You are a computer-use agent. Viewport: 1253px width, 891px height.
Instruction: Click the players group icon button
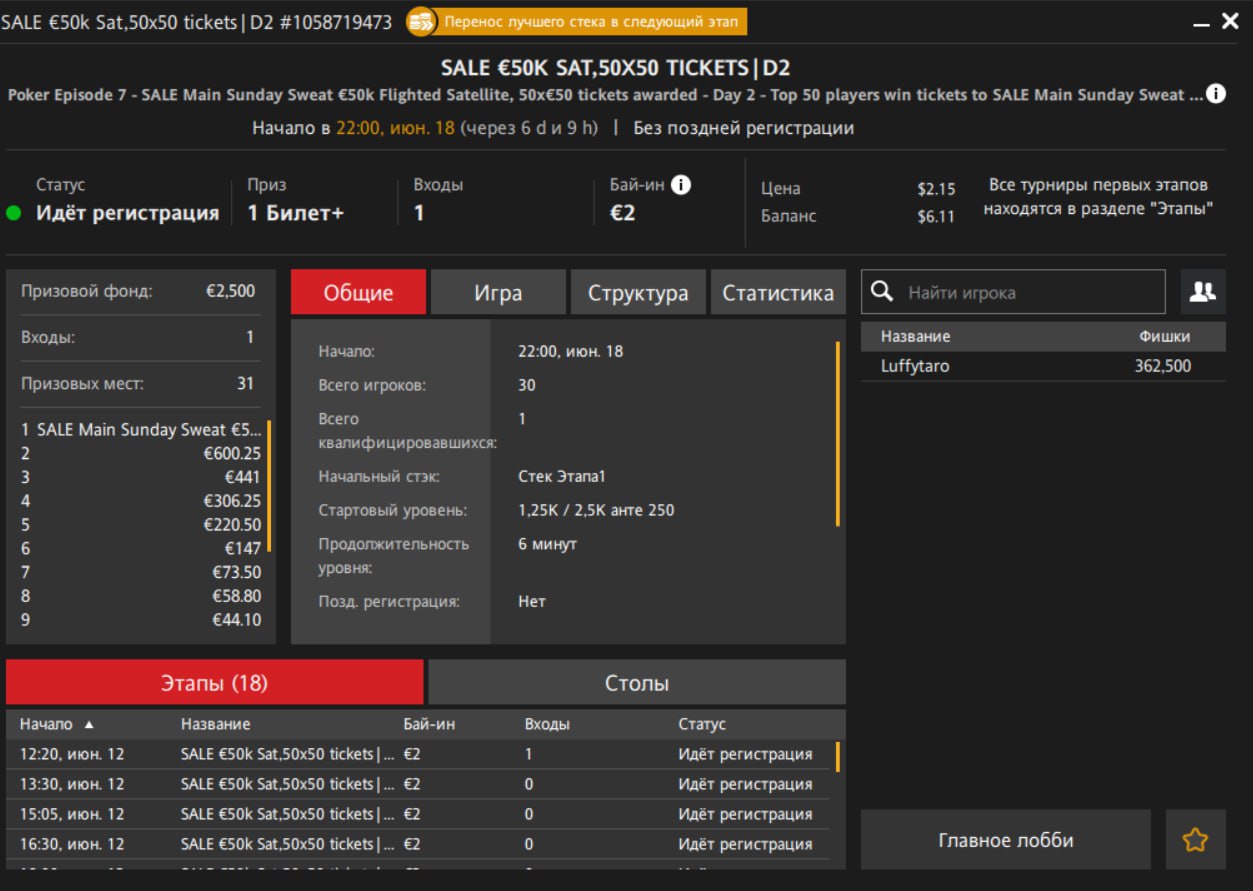(1202, 292)
